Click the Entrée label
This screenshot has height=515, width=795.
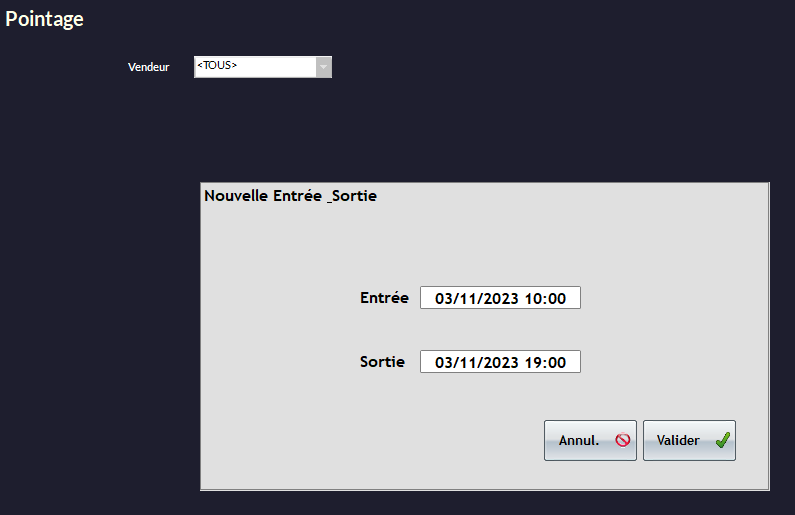[x=384, y=298]
